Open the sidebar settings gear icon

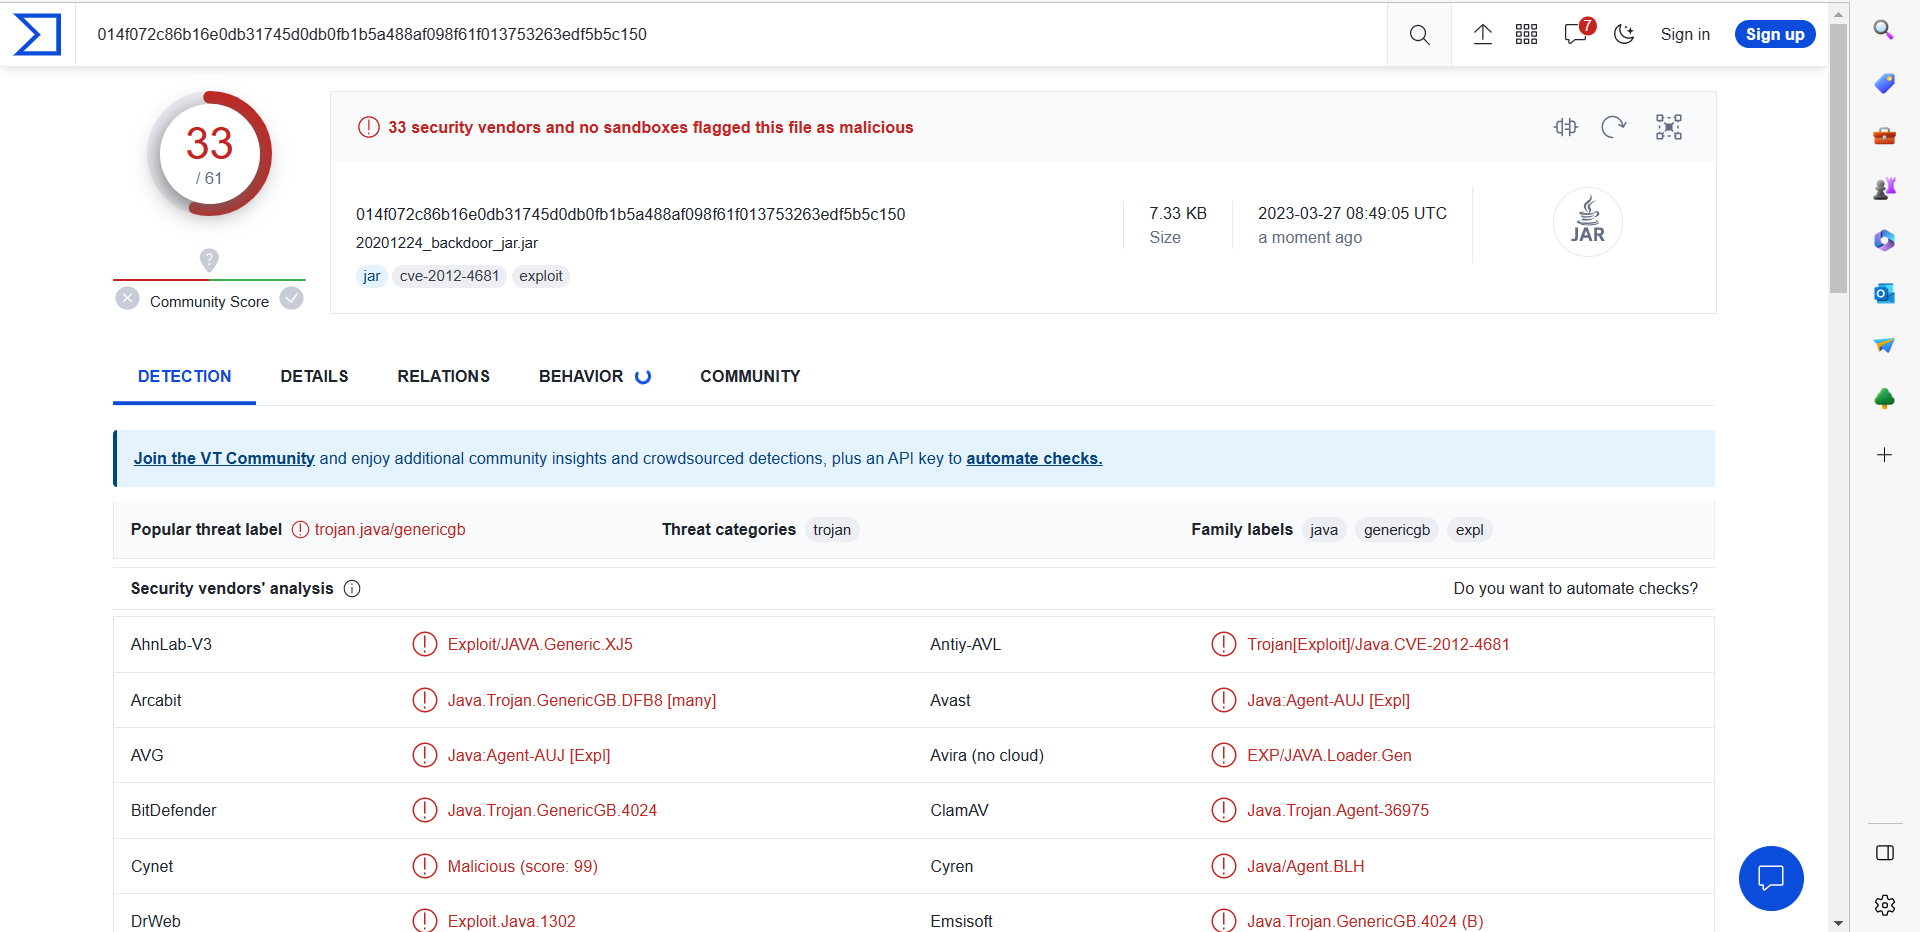(1885, 905)
